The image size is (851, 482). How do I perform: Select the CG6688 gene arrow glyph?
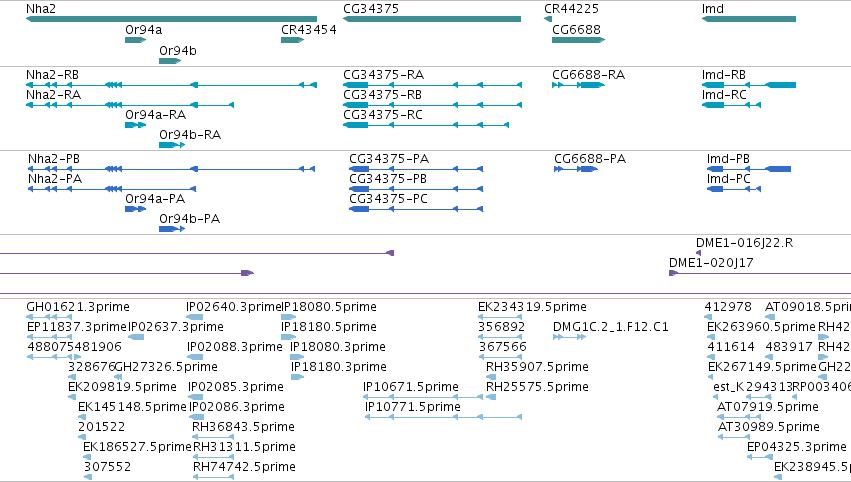[x=579, y=40]
